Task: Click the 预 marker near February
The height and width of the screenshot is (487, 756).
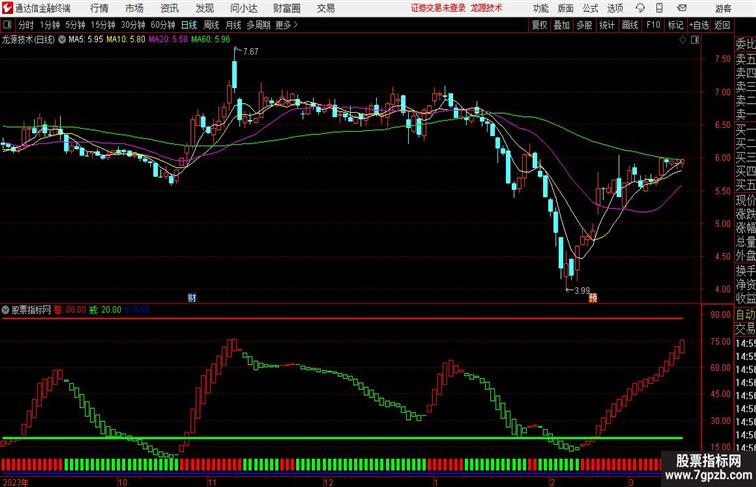Action: pyautogui.click(x=593, y=298)
